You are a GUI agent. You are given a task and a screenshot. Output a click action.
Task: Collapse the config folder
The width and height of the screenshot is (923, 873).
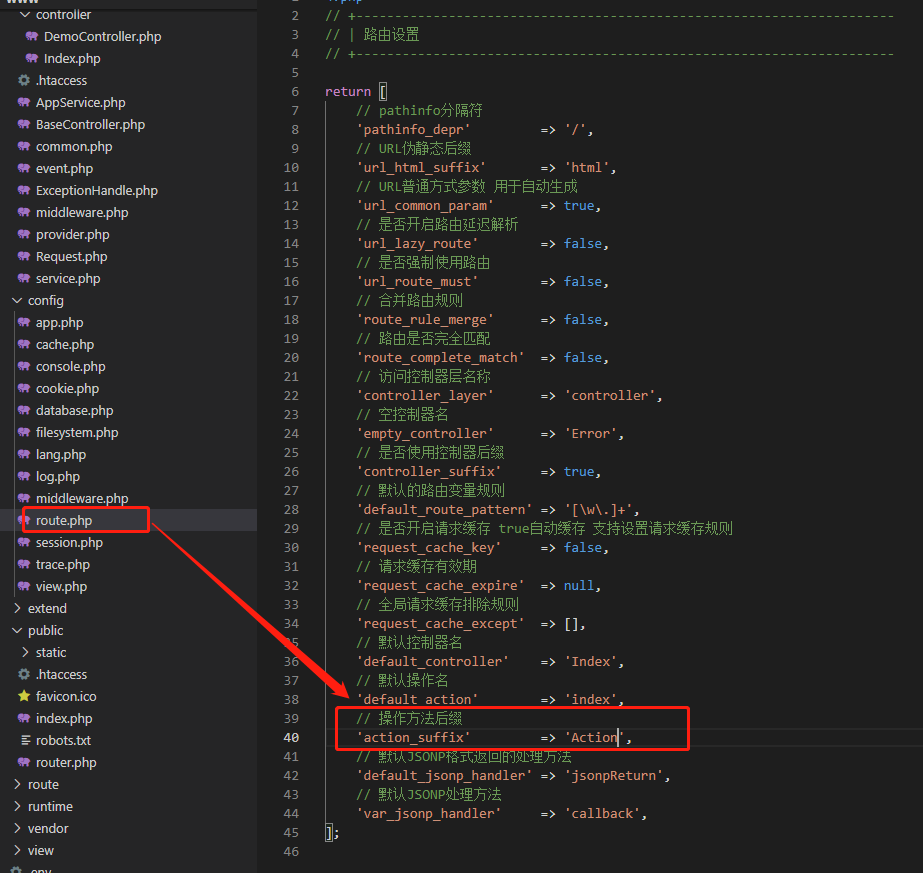point(17,300)
